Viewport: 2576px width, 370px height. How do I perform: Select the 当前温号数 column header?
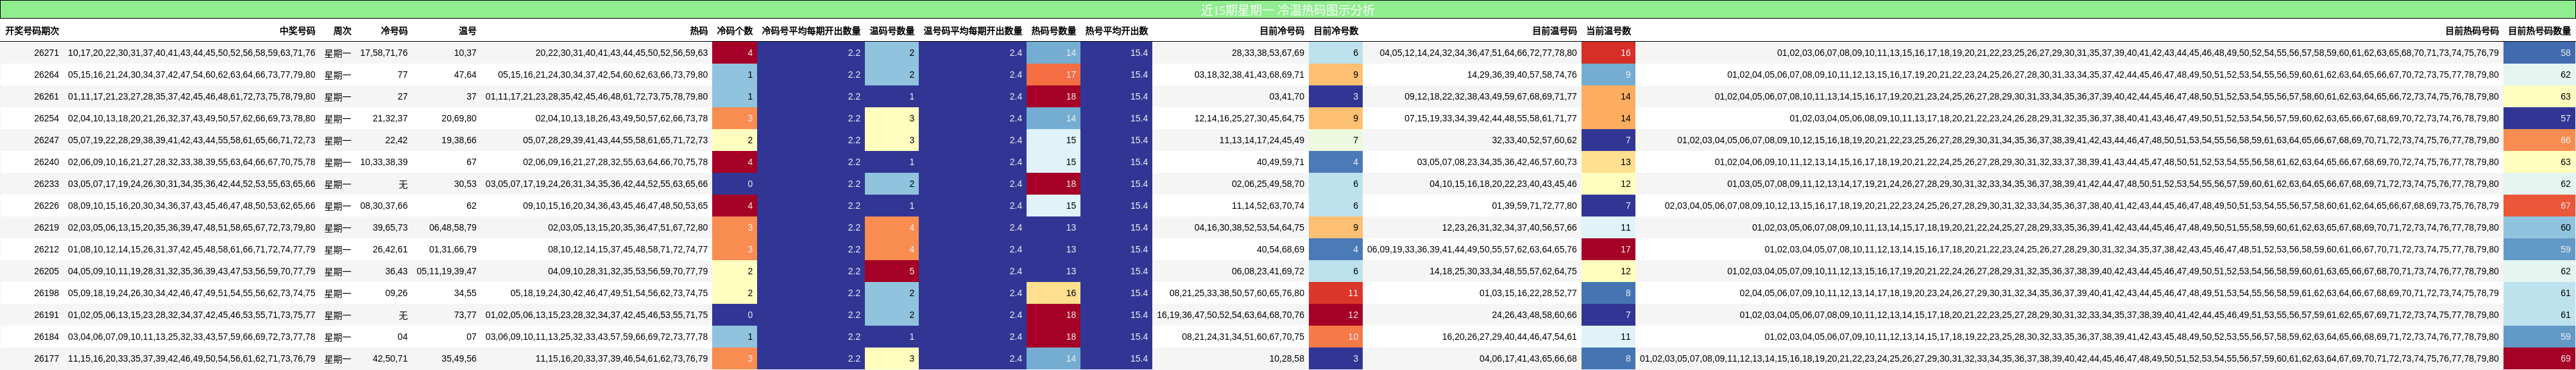tap(1608, 31)
